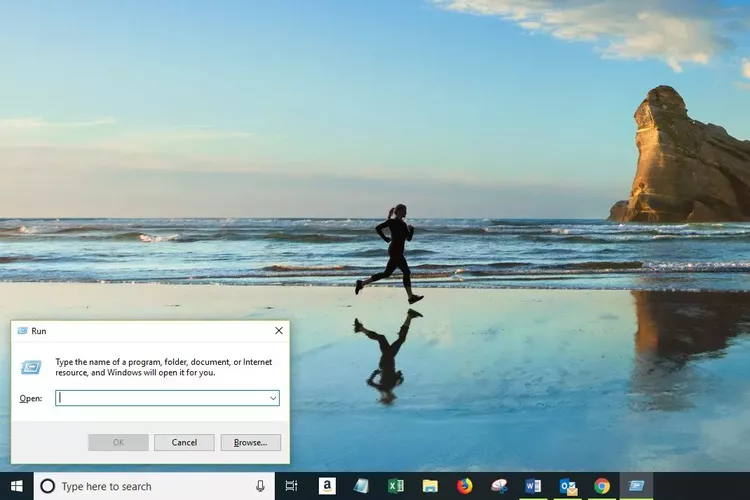Click the microphone icon in search box
This screenshot has width=750, height=500.
tap(260, 486)
